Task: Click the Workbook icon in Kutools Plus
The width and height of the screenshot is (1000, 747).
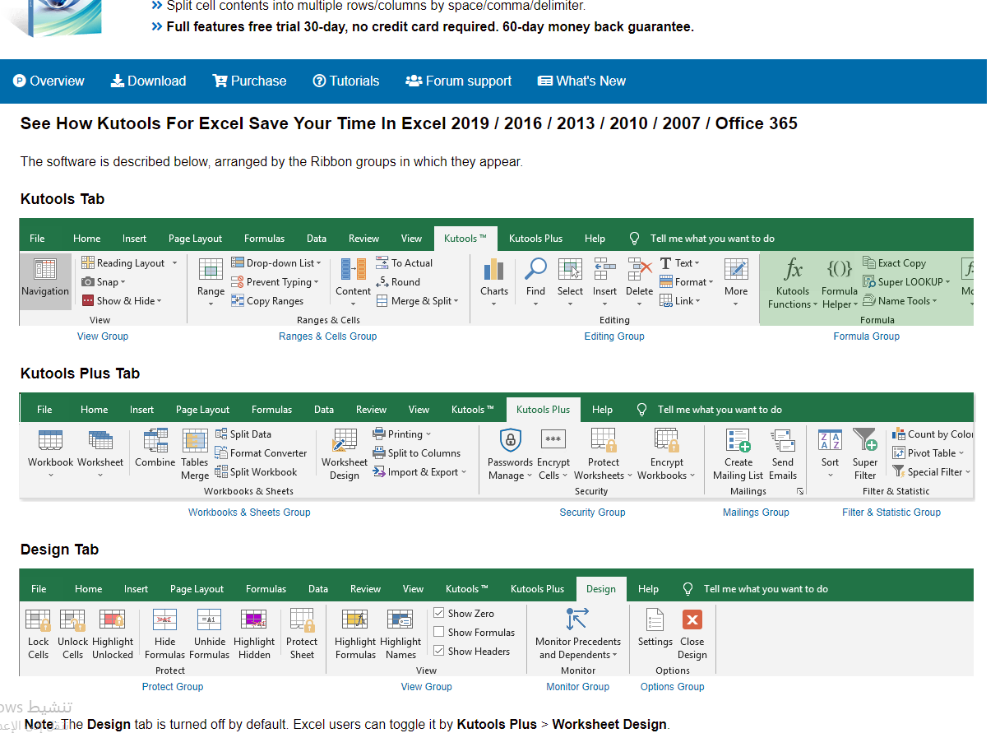Action: [50, 440]
